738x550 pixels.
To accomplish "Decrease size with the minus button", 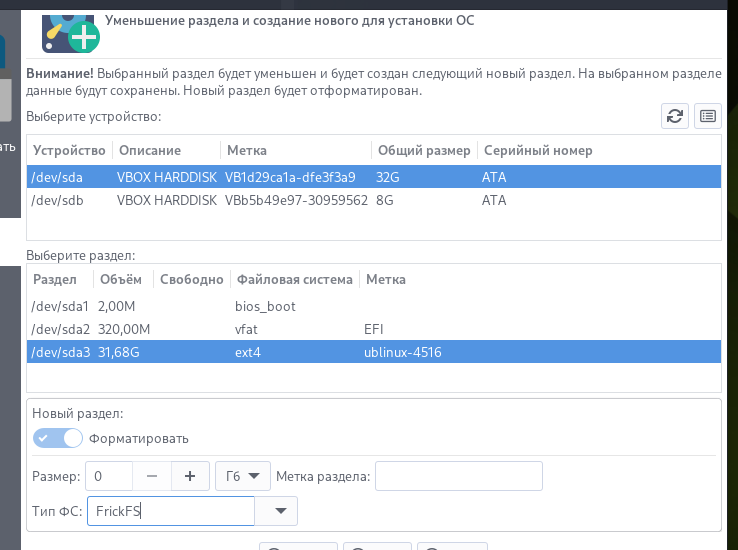I will 152,476.
